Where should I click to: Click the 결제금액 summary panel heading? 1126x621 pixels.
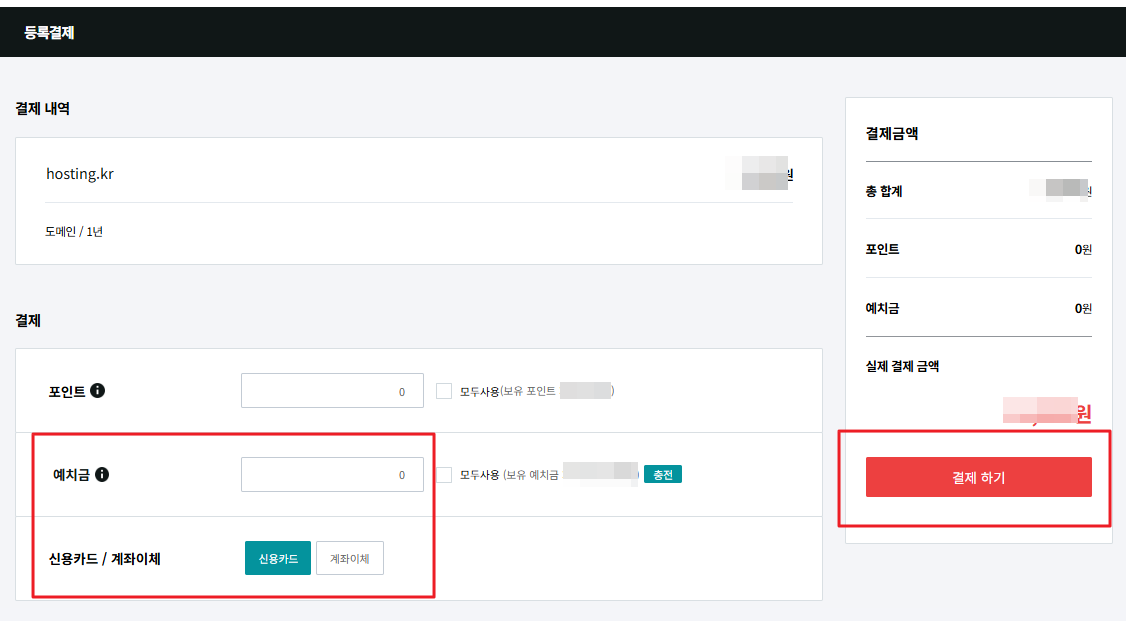click(x=892, y=133)
